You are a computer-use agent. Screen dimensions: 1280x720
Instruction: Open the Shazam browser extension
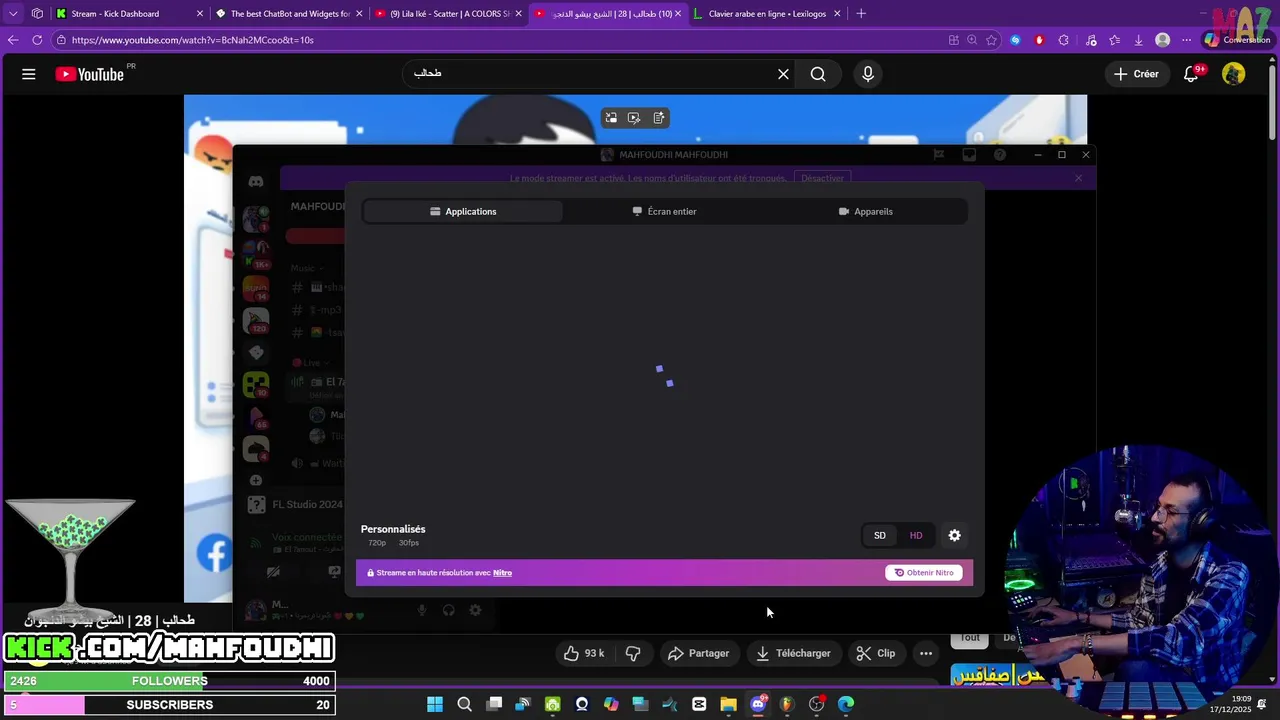(1015, 40)
